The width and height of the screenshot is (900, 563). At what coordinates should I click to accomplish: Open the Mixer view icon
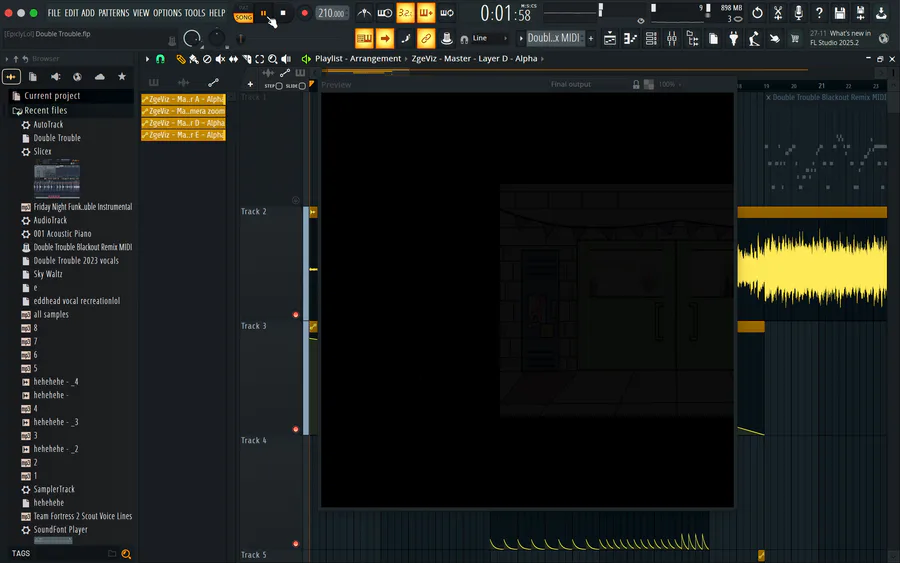[x=672, y=38]
